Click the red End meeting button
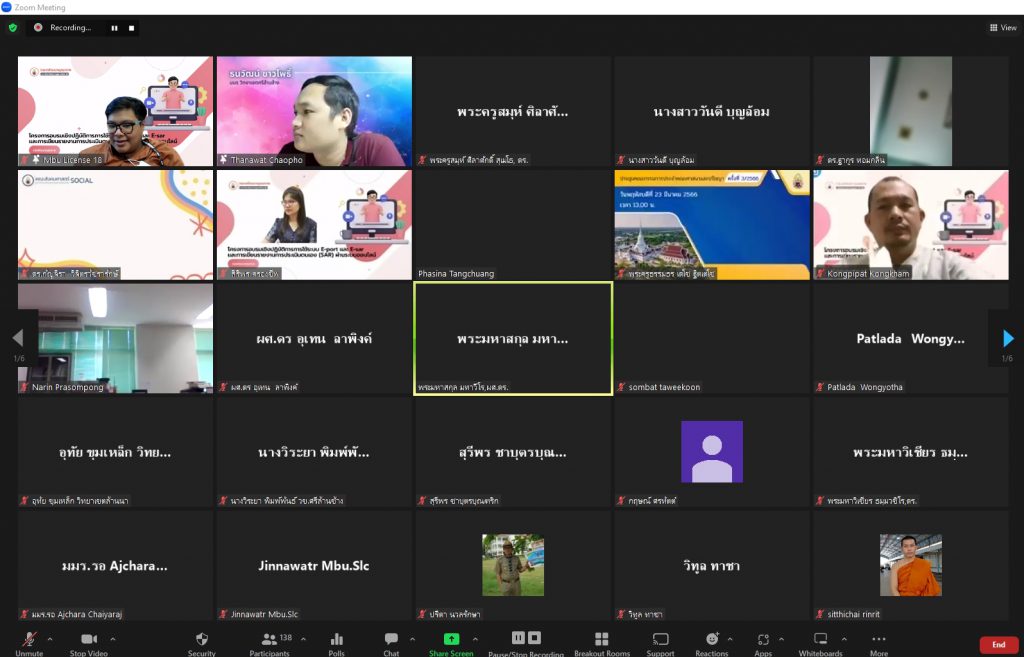Viewport: 1024px width, 657px height. coord(998,644)
